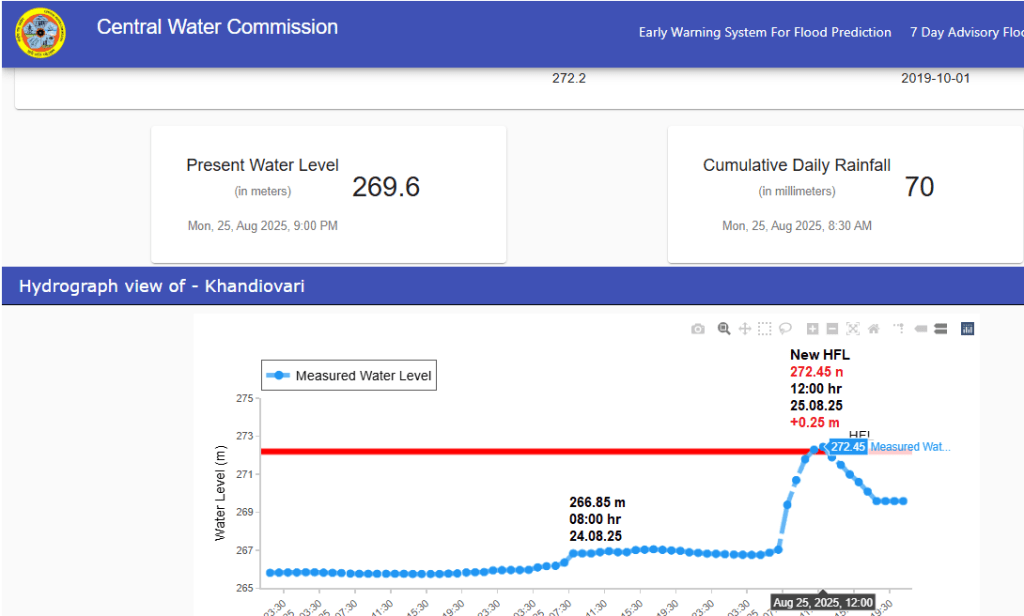1024x616 pixels.
Task: Open the Plotly logo link
Action: 967,329
